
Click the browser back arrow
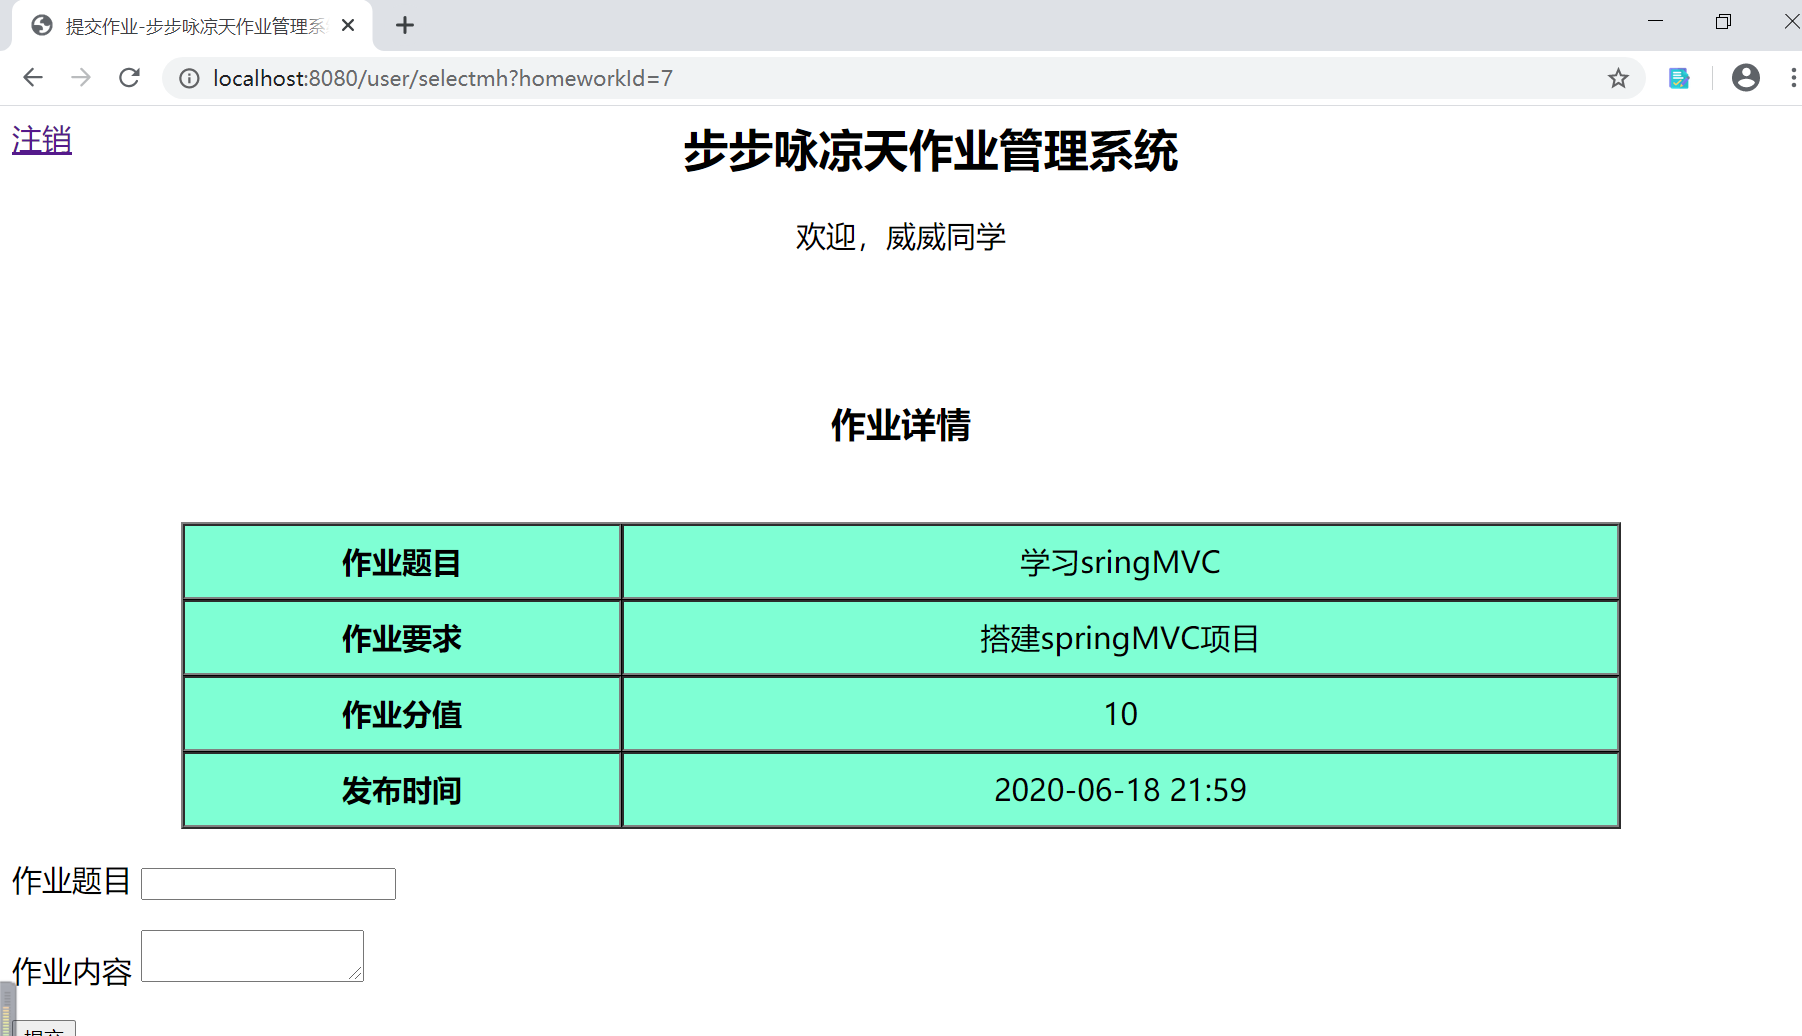[x=33, y=78]
